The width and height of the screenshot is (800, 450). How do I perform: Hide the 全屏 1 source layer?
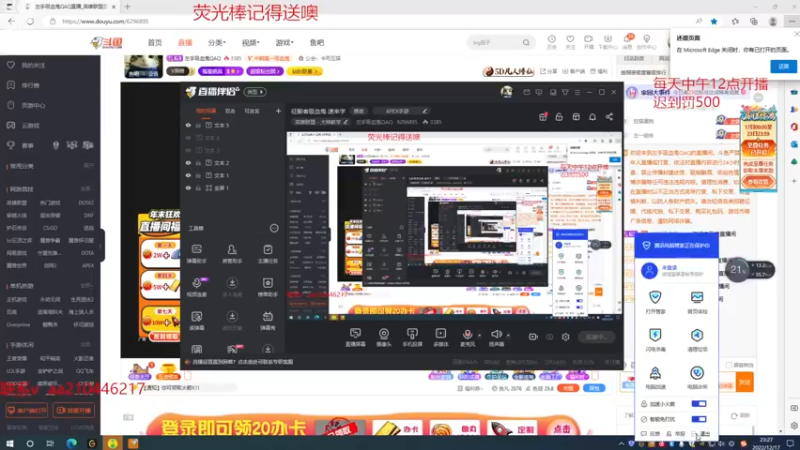coord(188,188)
